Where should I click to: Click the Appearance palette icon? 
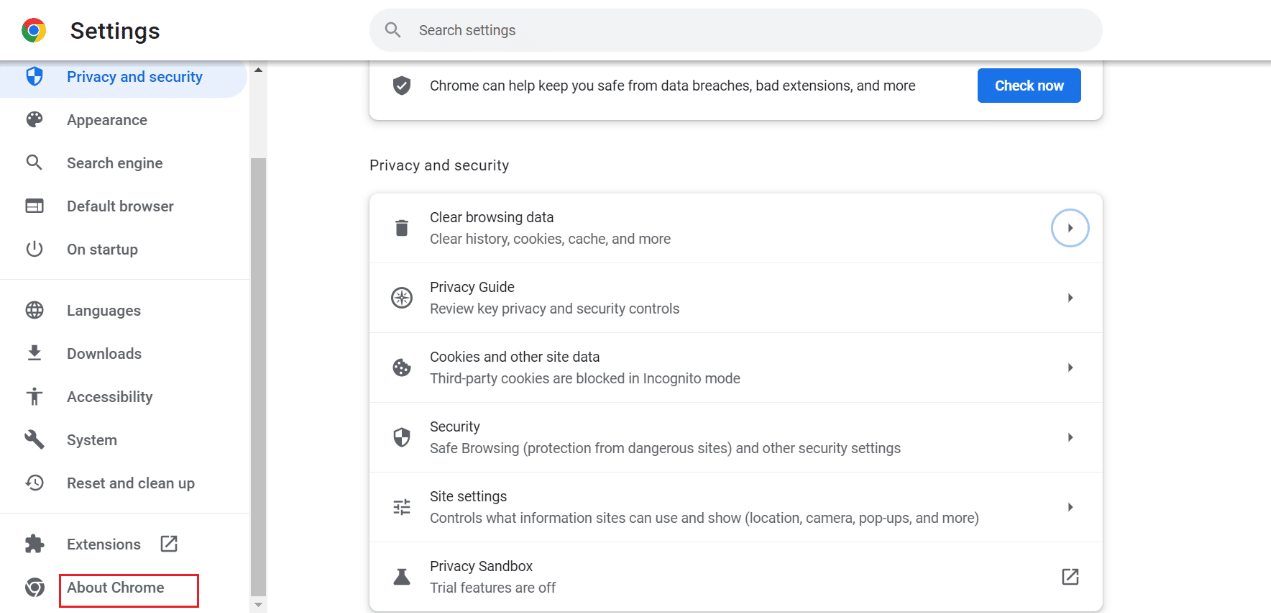coord(34,120)
